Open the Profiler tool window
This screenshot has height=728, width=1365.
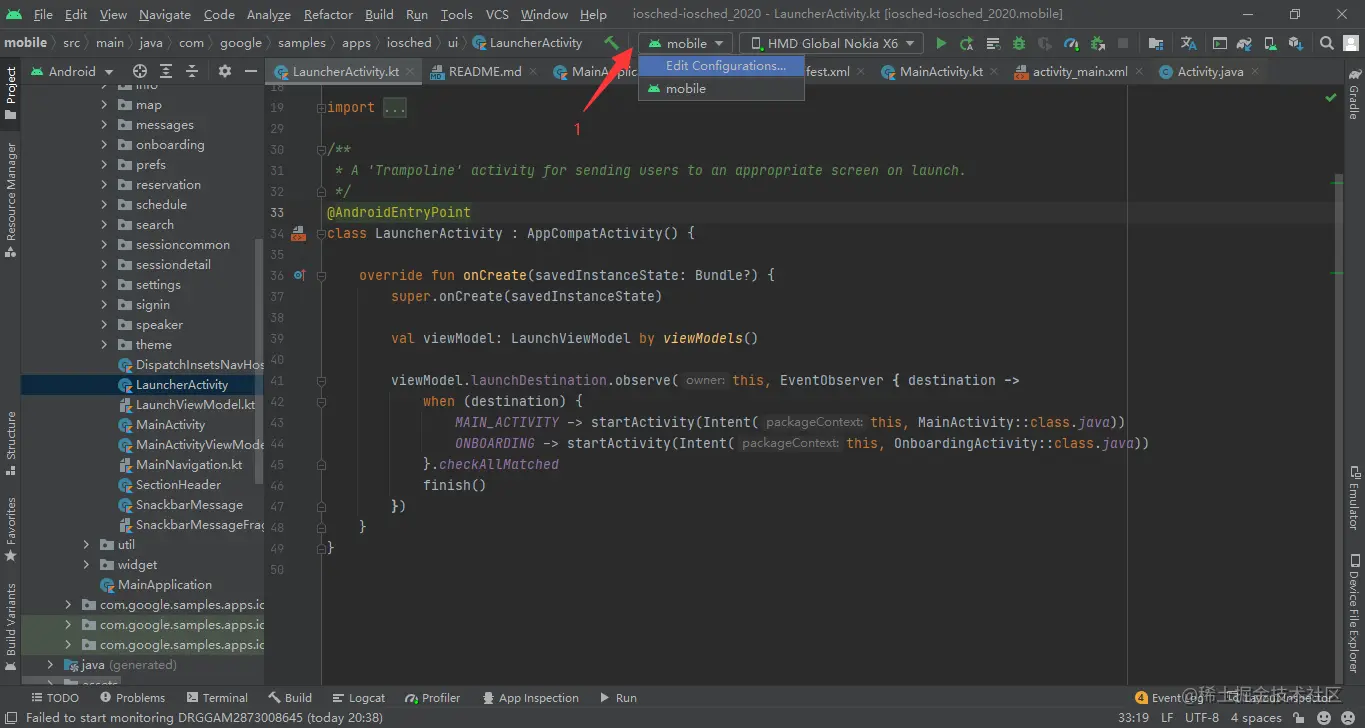433,698
